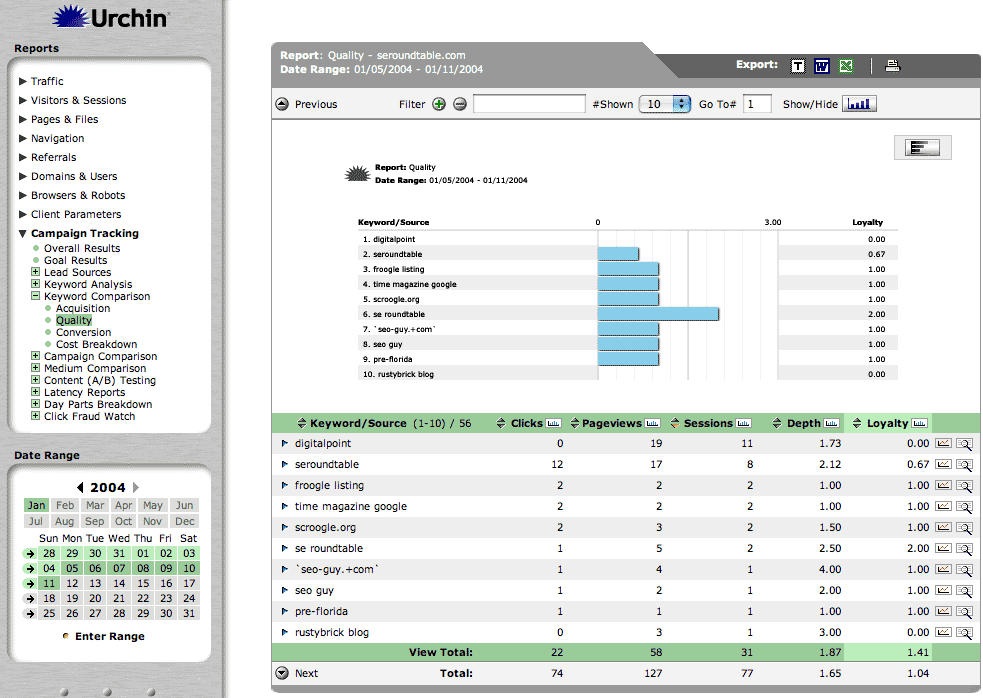Focus the Go To# page field

coord(757,104)
